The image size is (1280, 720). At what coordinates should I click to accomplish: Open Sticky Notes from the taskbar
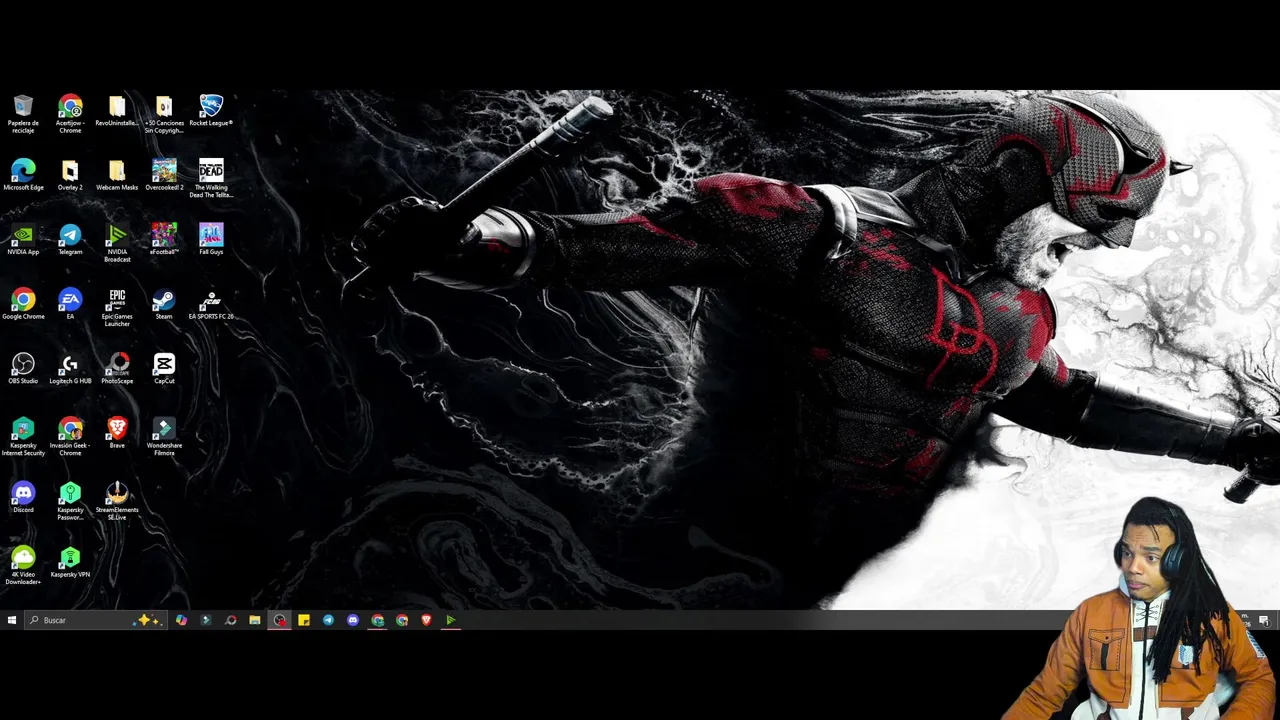304,620
